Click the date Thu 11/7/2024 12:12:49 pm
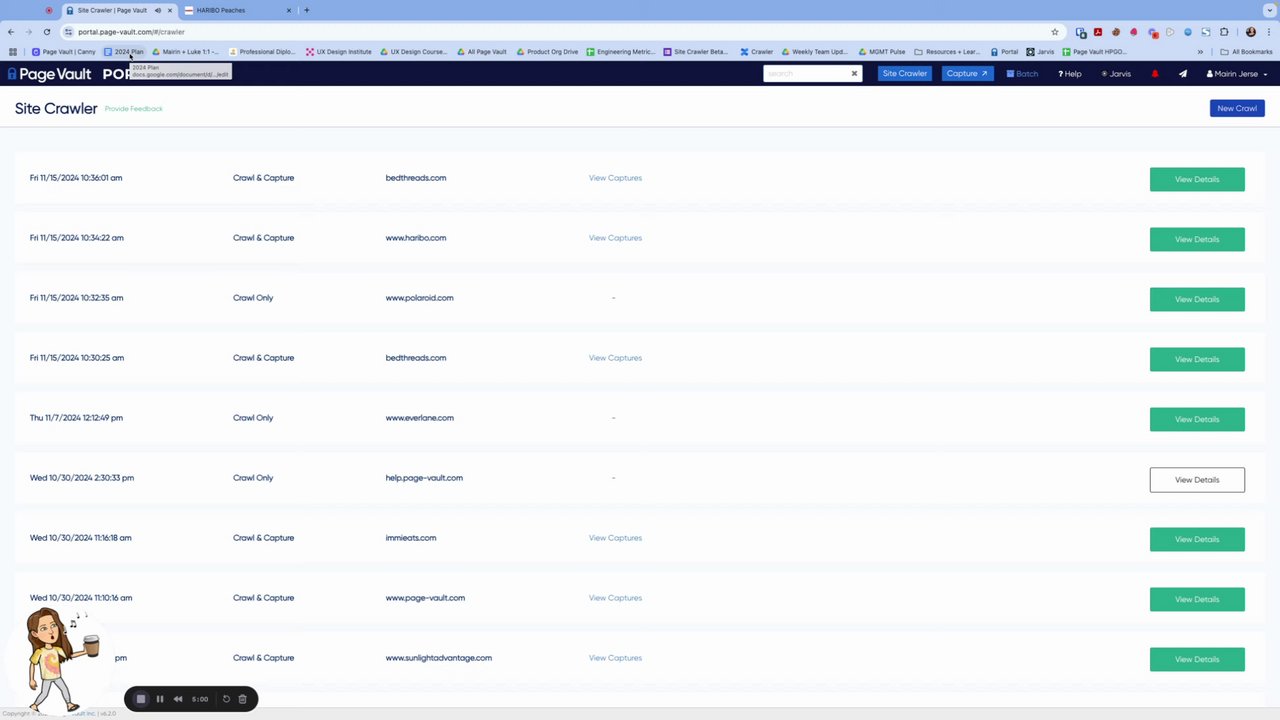 pyautogui.click(x=76, y=418)
